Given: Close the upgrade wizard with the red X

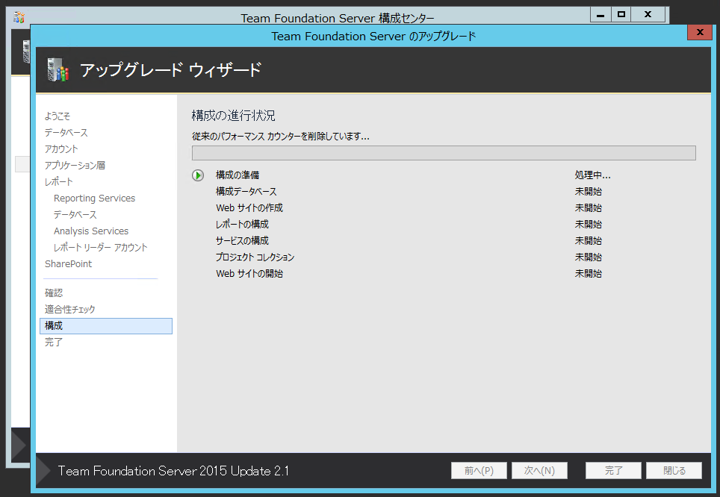Looking at the screenshot, I should (700, 32).
